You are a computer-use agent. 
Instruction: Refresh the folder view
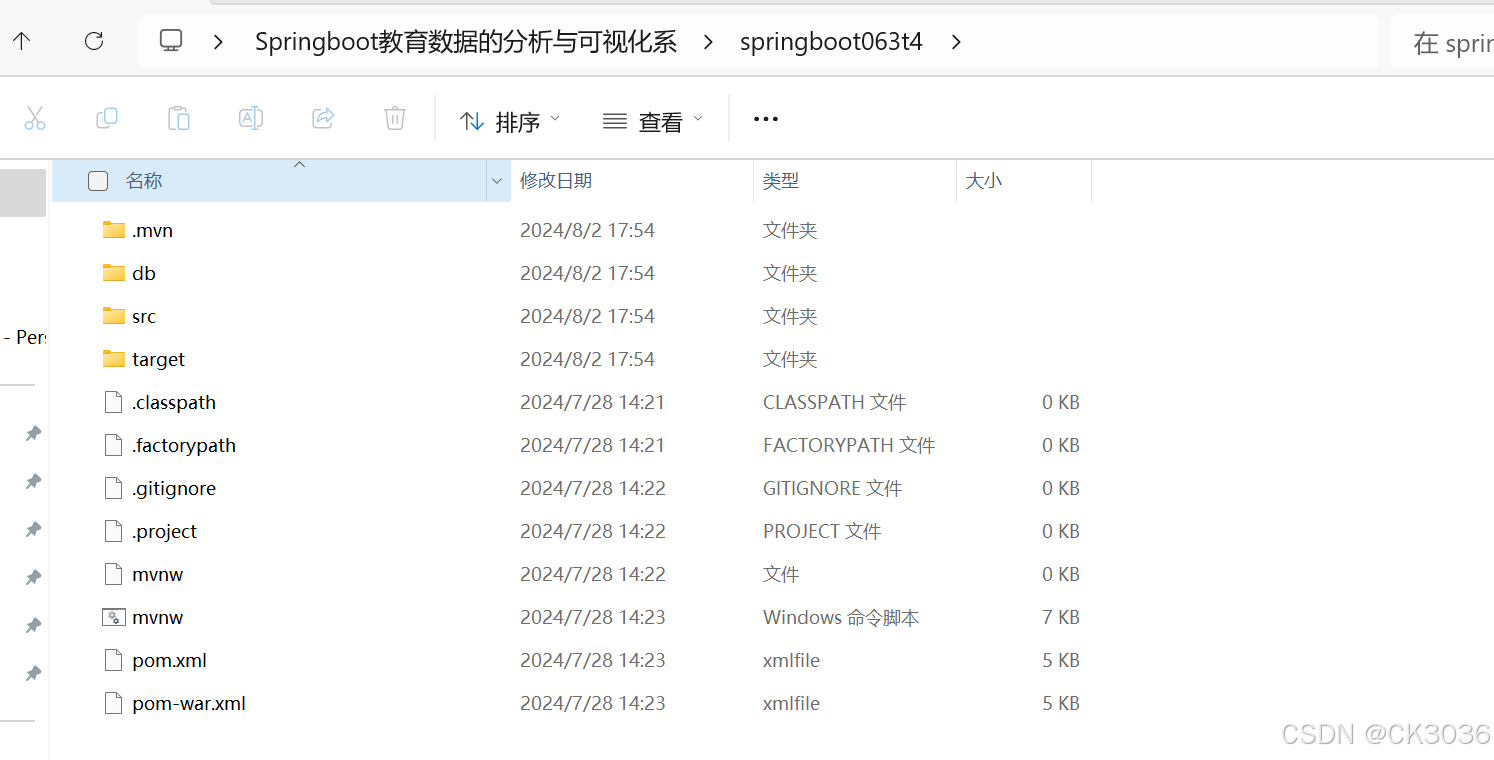click(x=93, y=41)
